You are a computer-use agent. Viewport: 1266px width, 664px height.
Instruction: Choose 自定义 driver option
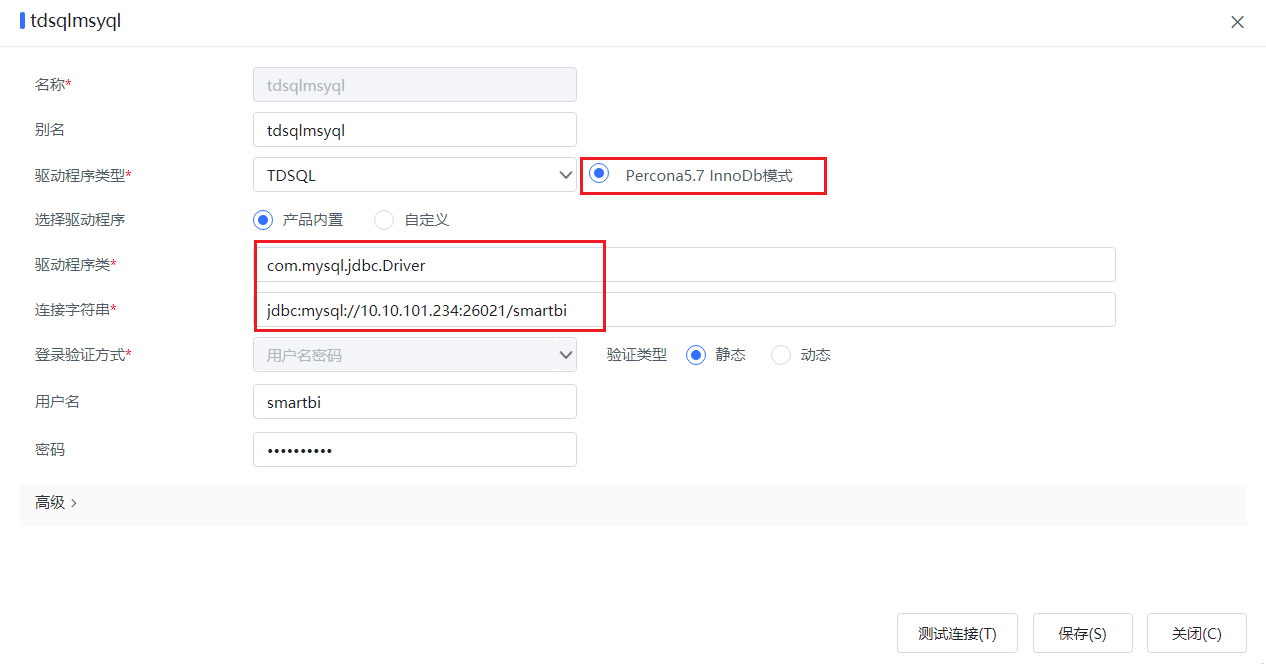pyautogui.click(x=384, y=220)
